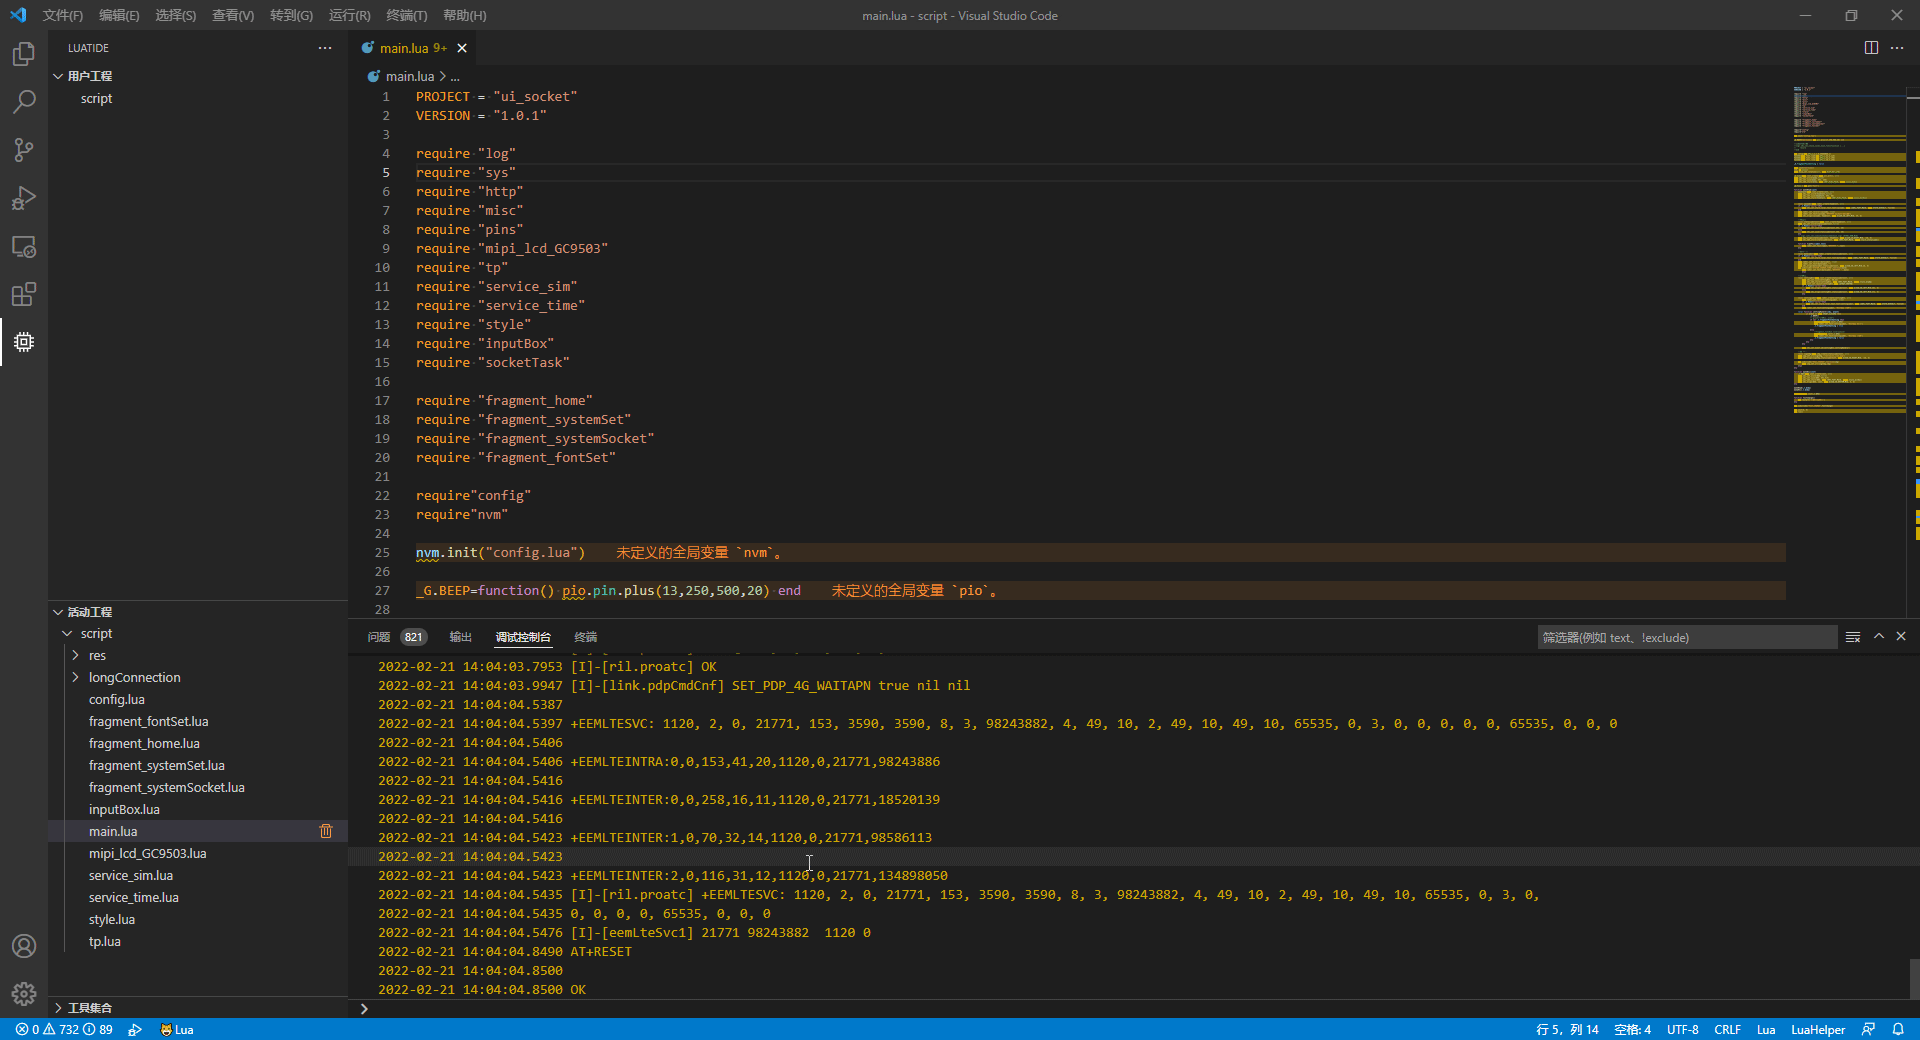Open the Accounts icon
This screenshot has height=1040, width=1920.
pyautogui.click(x=24, y=946)
